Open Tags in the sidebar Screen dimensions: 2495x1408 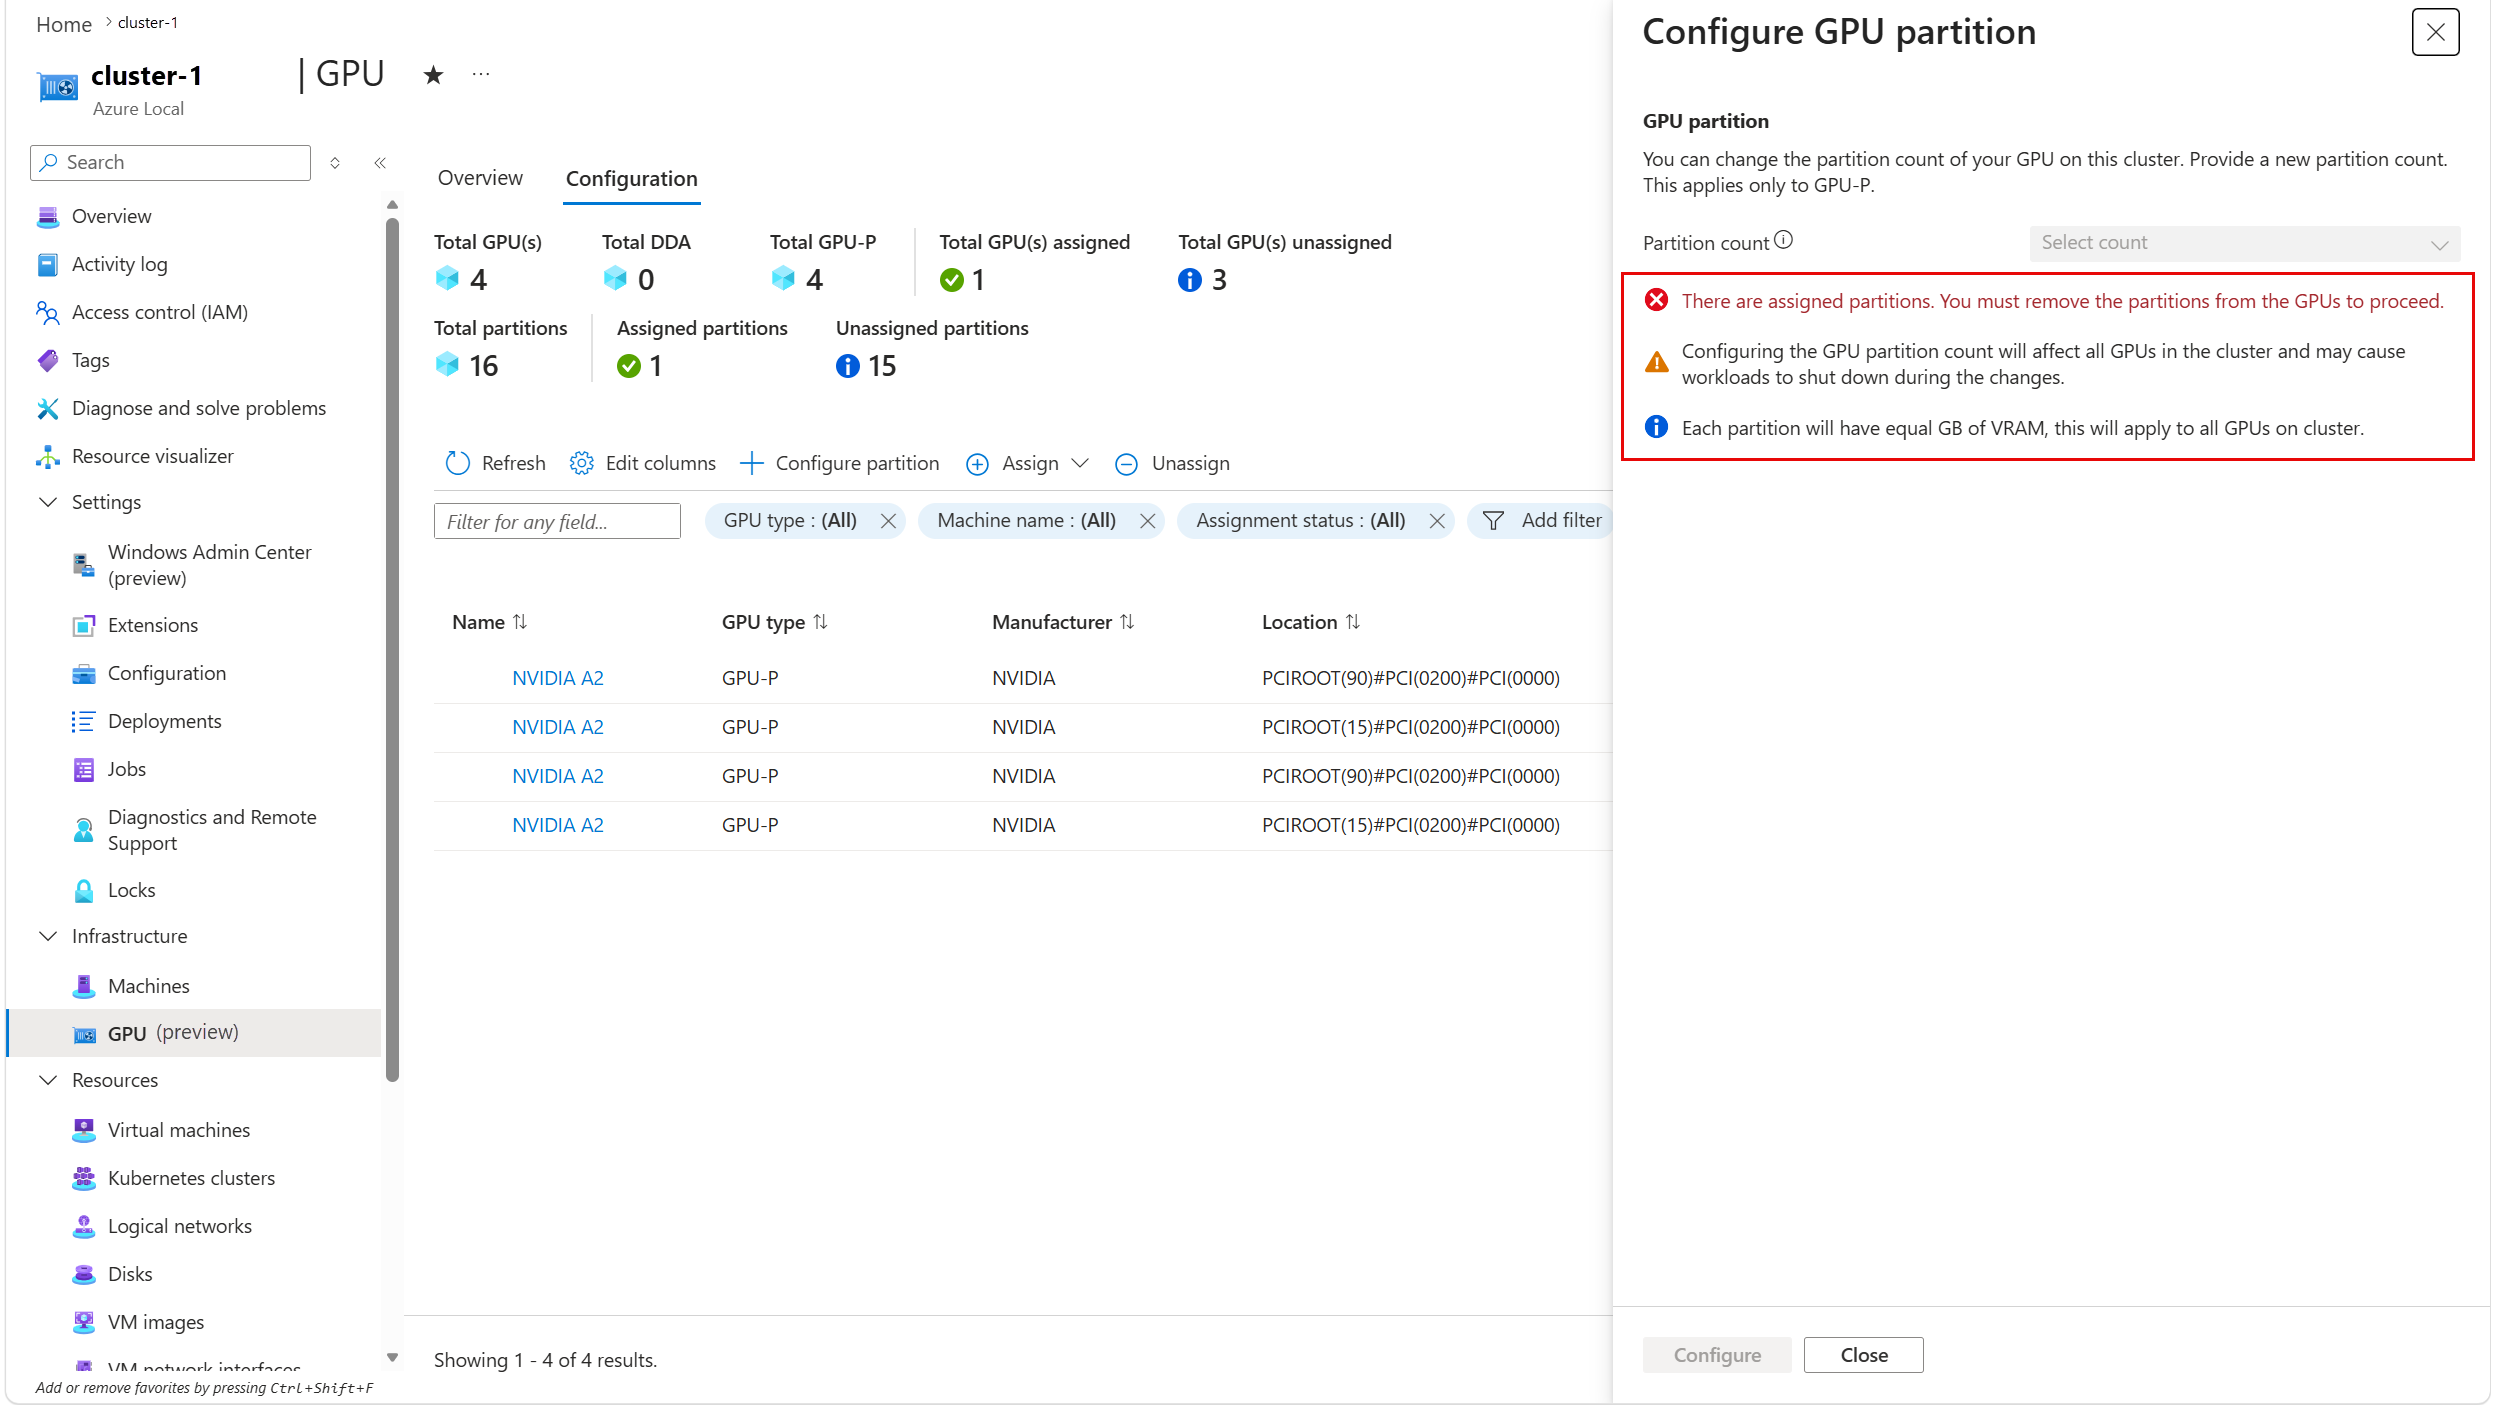91,360
